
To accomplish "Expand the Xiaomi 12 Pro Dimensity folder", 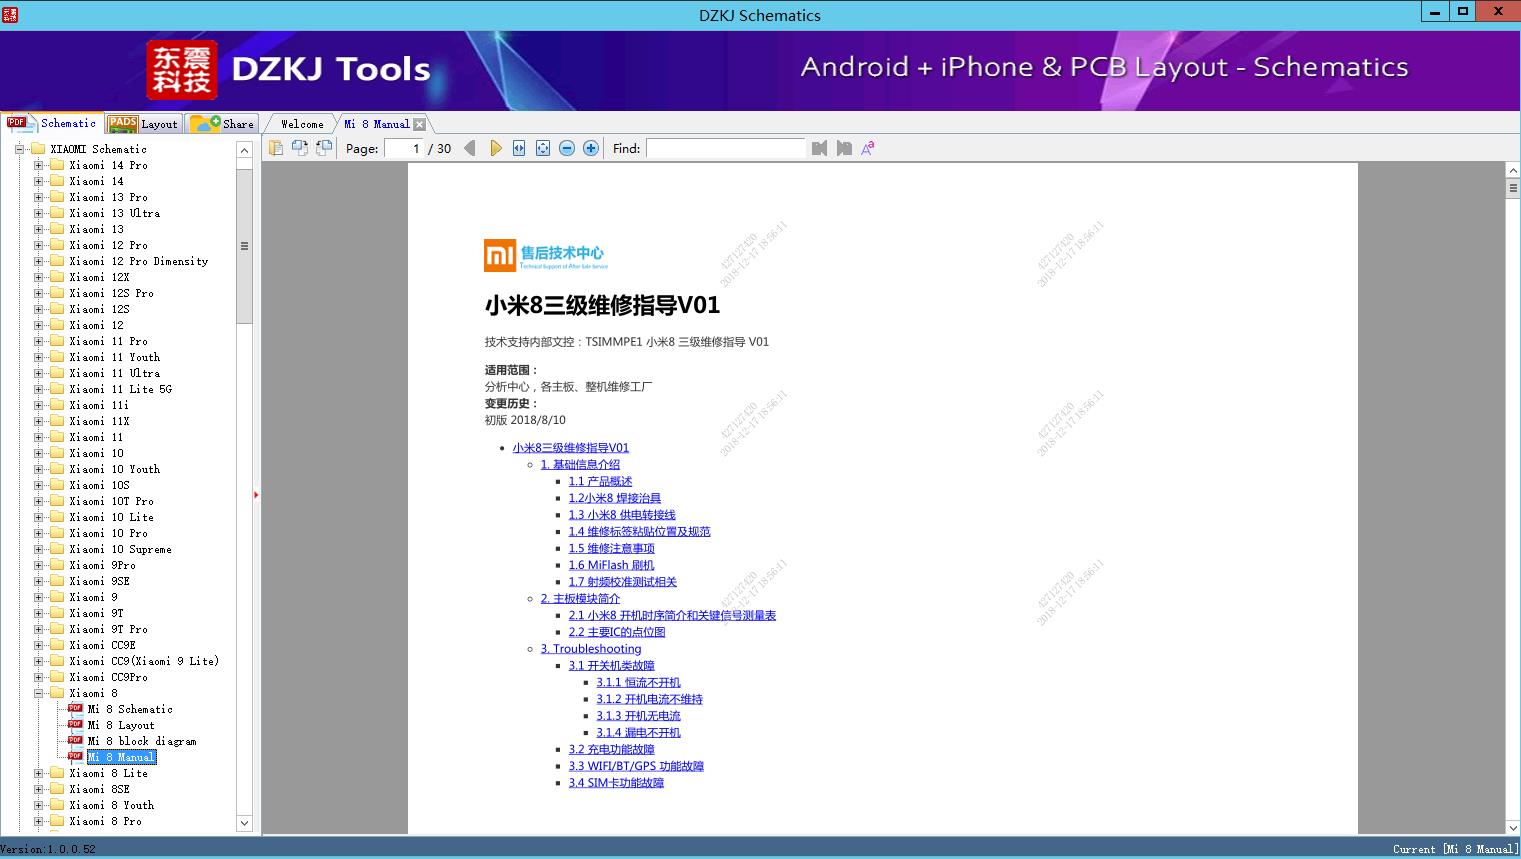I will coord(38,261).
